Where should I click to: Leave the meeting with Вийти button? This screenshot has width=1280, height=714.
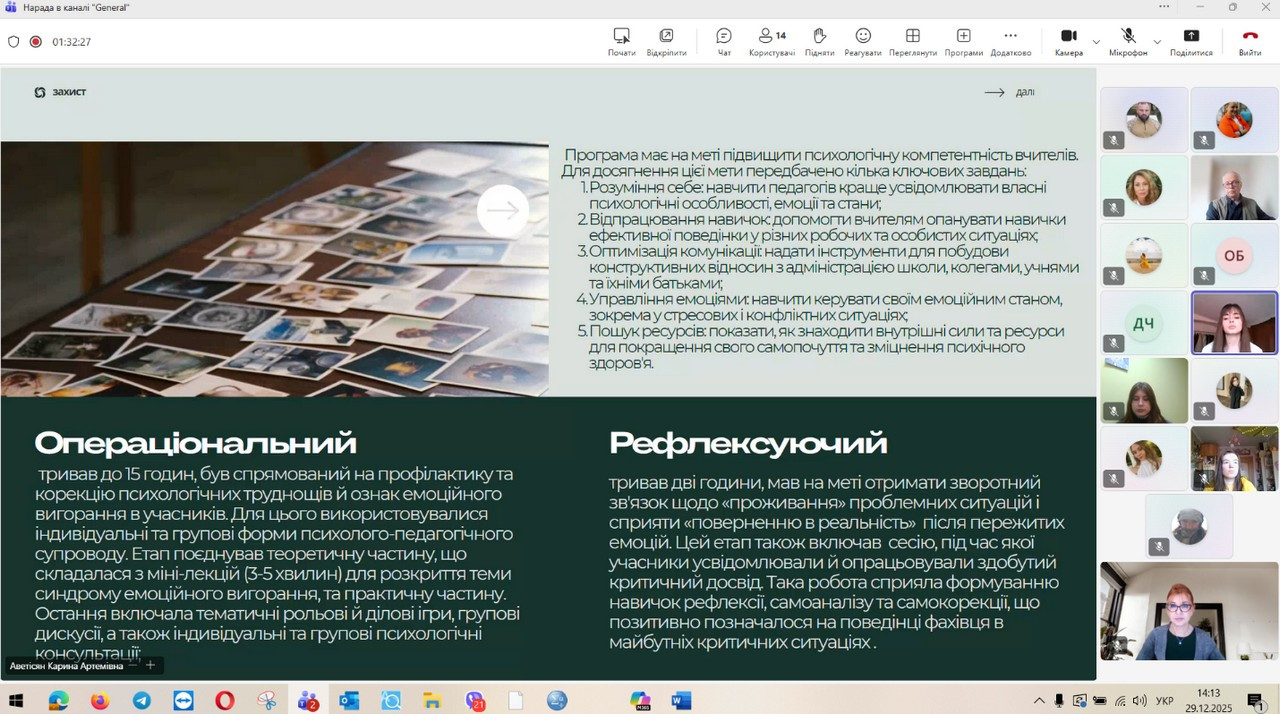pyautogui.click(x=1249, y=41)
